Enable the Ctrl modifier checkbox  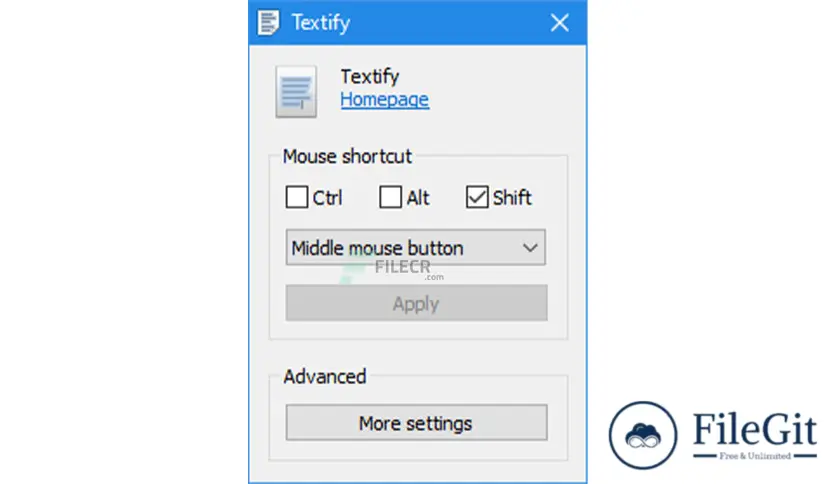296,197
